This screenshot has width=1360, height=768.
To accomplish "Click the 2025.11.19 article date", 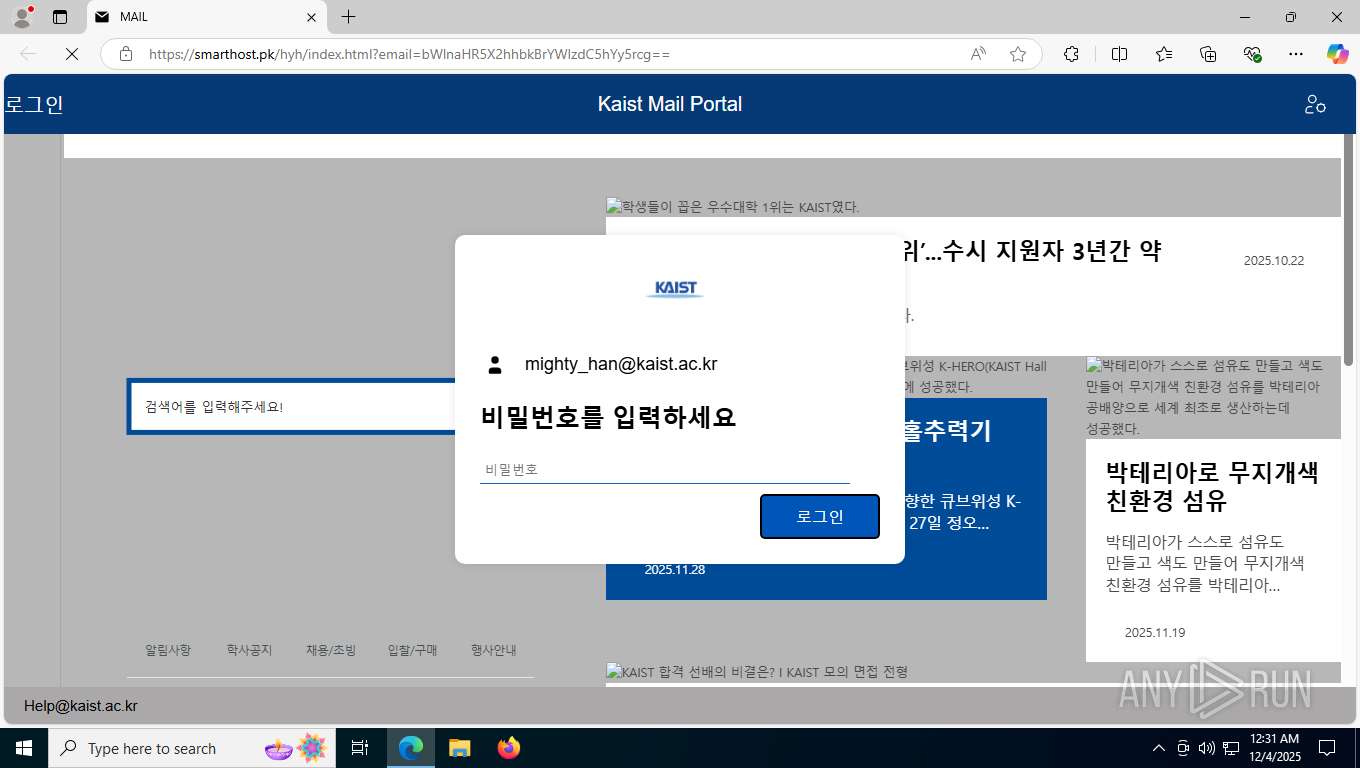I will [1155, 632].
